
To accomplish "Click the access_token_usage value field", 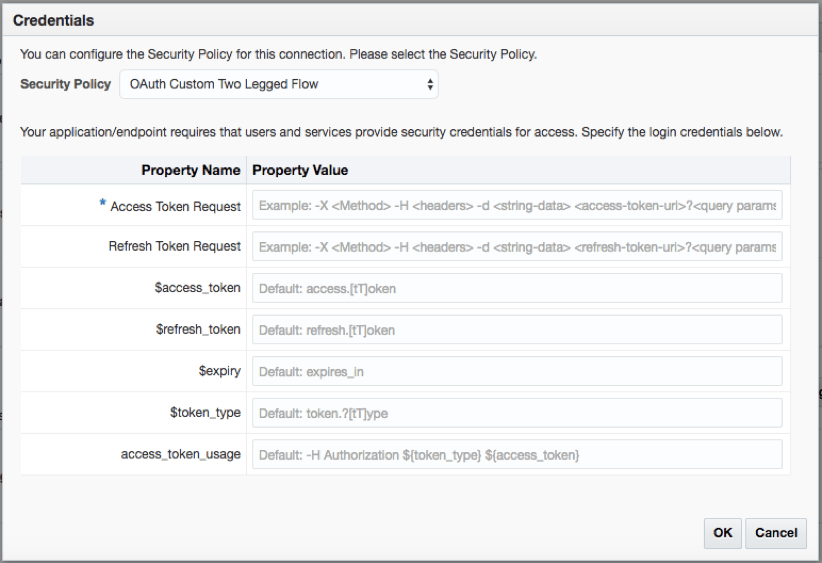I will pos(516,455).
